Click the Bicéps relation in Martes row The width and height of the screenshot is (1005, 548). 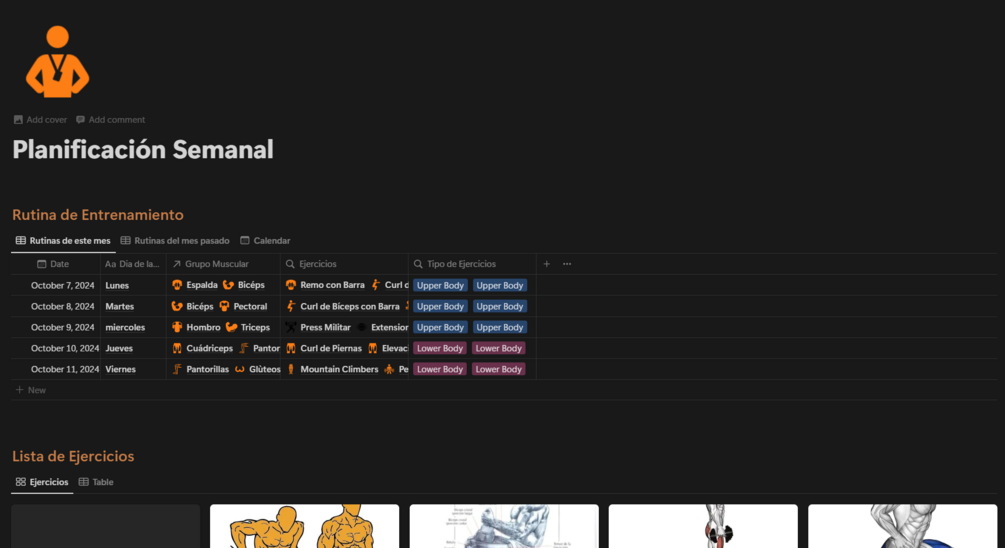click(x=192, y=306)
